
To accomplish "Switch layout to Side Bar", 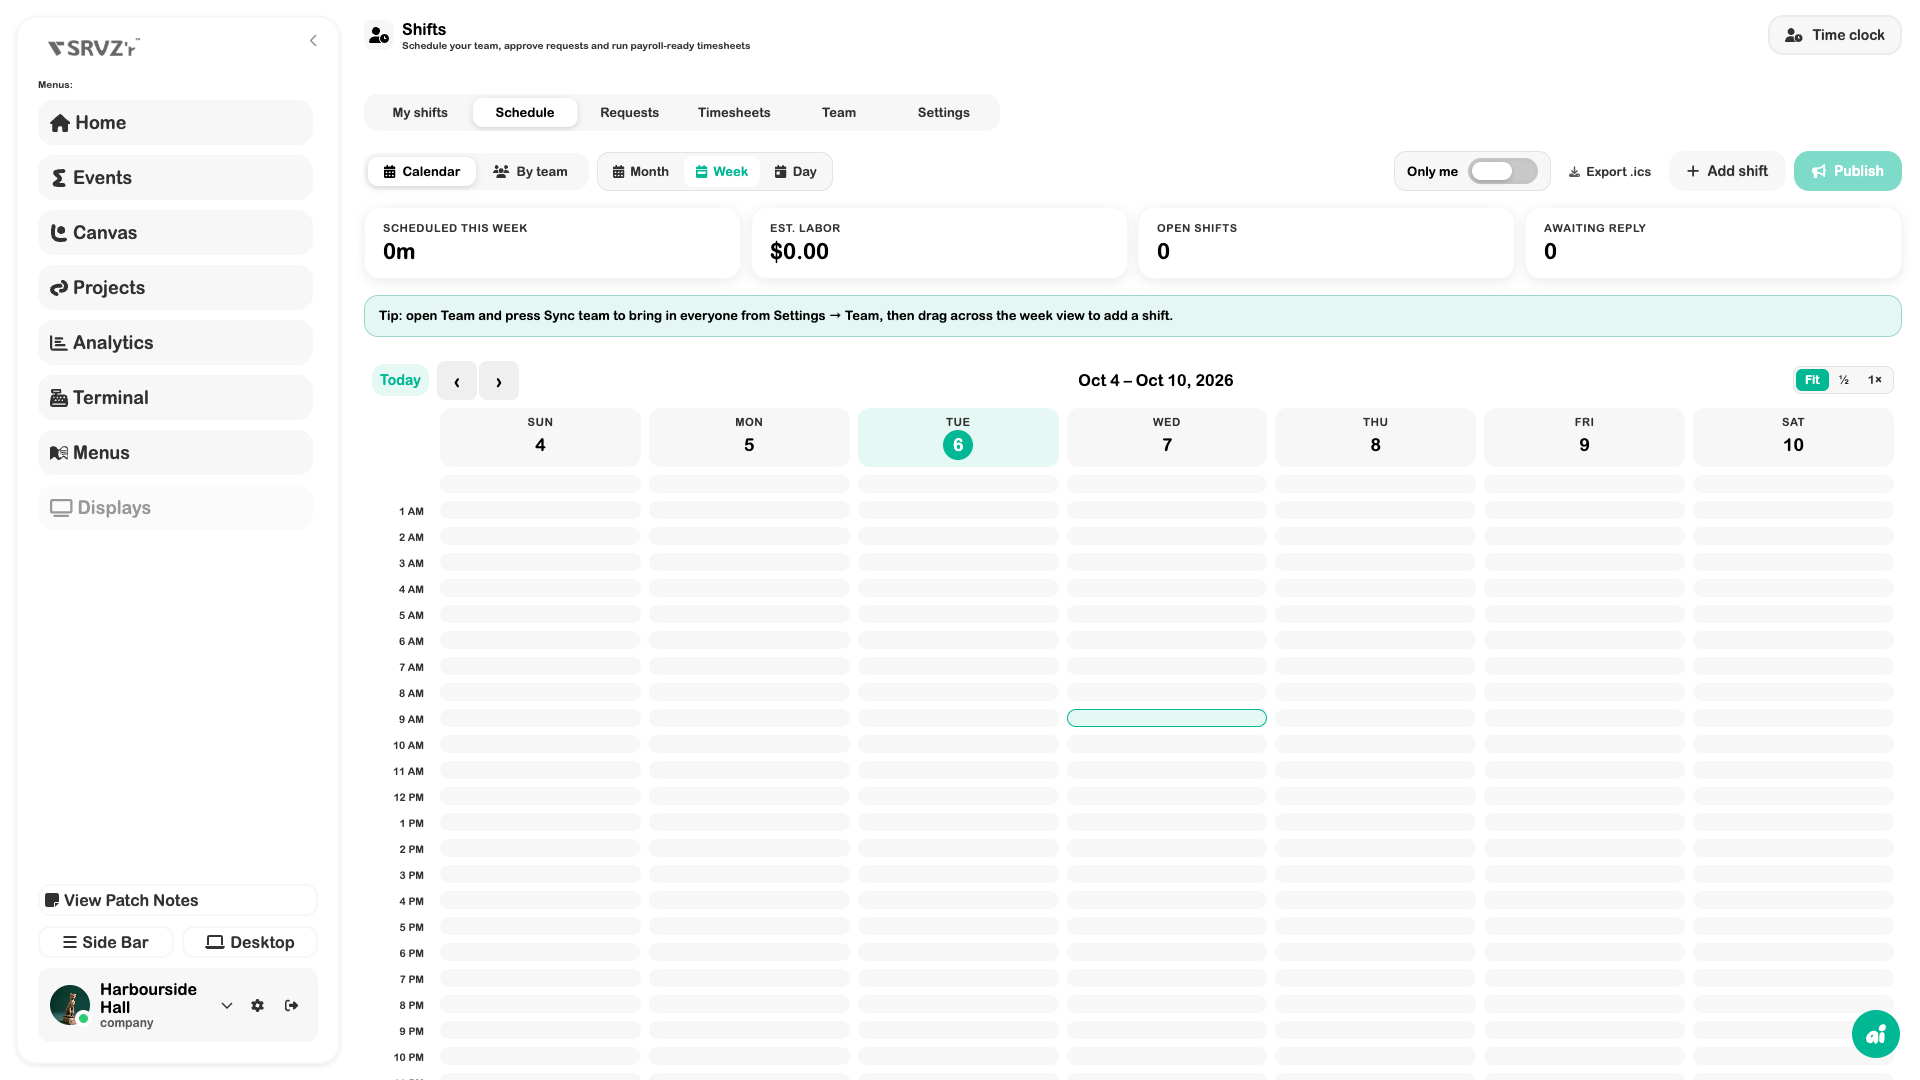I will point(106,942).
